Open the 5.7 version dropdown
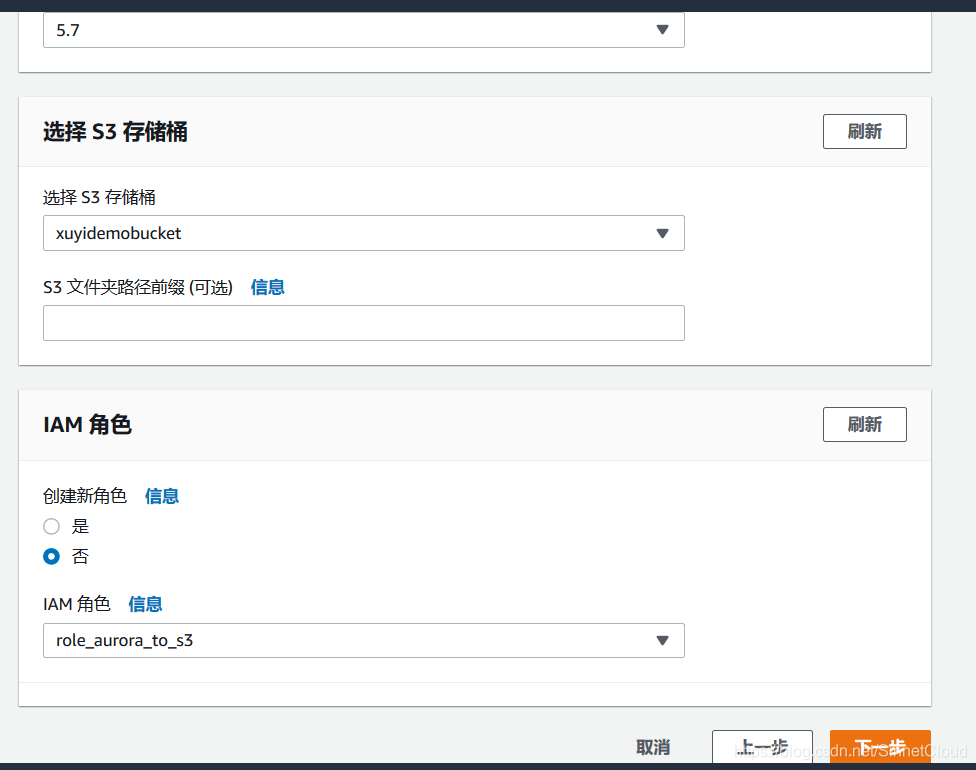The image size is (976, 770). point(364,30)
